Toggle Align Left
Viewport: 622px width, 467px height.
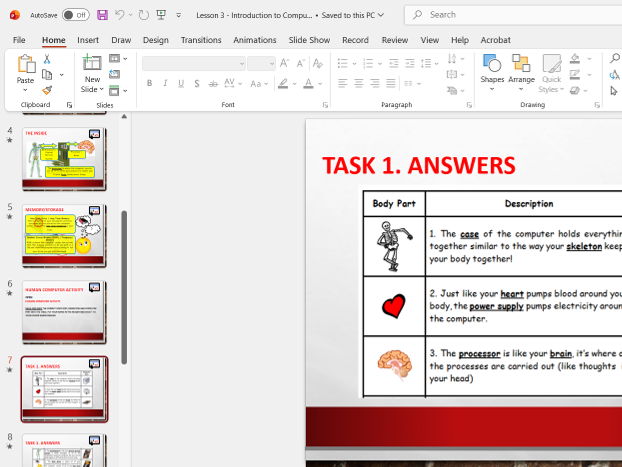click(343, 83)
